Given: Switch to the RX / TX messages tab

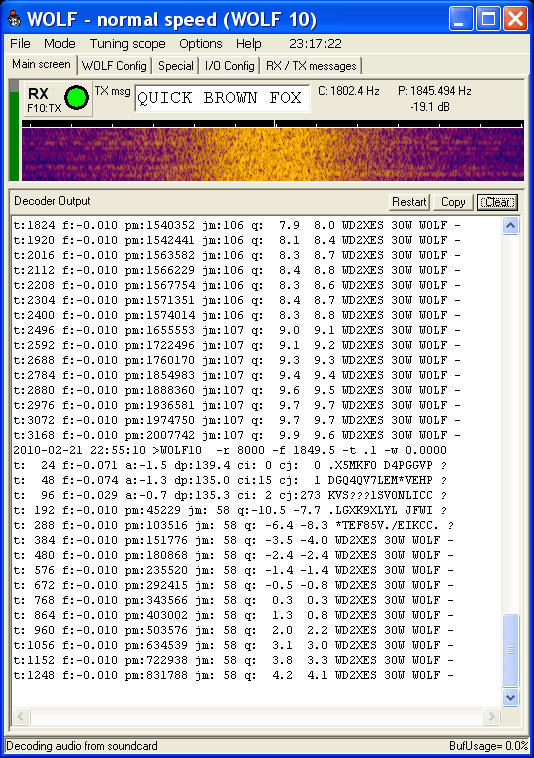Looking at the screenshot, I should tap(311, 66).
